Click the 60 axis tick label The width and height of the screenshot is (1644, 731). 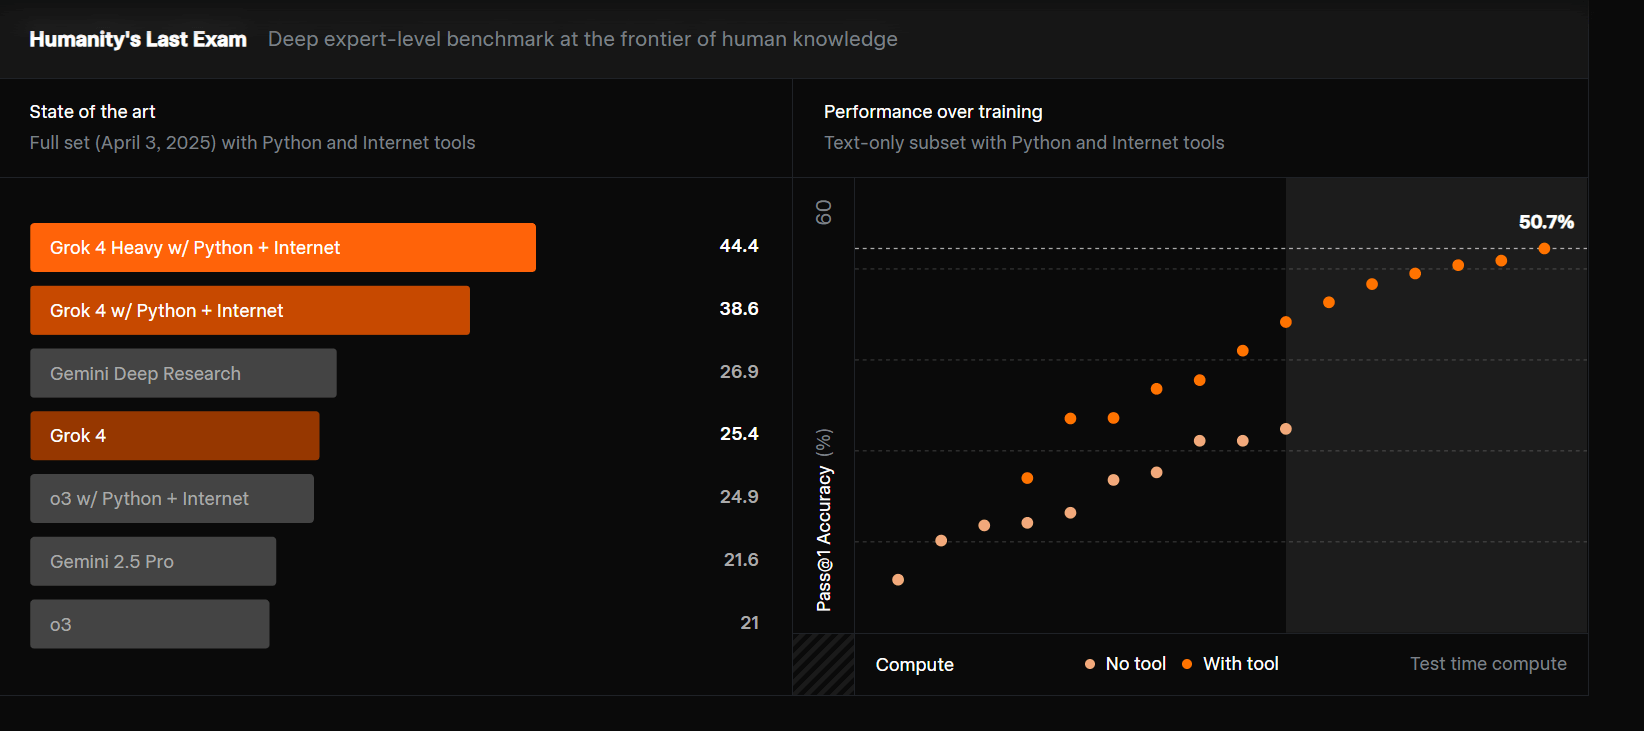pyautogui.click(x=824, y=212)
